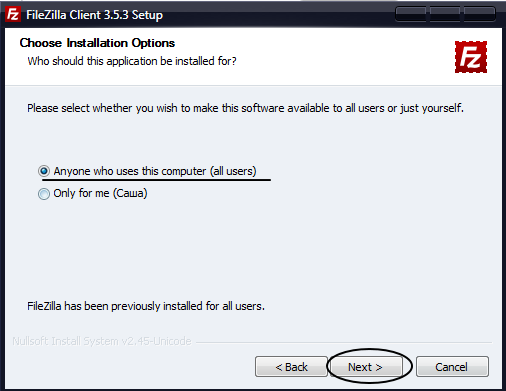This screenshot has width=506, height=391.
Task: Cancel the FileZilla setup
Action: click(x=452, y=367)
